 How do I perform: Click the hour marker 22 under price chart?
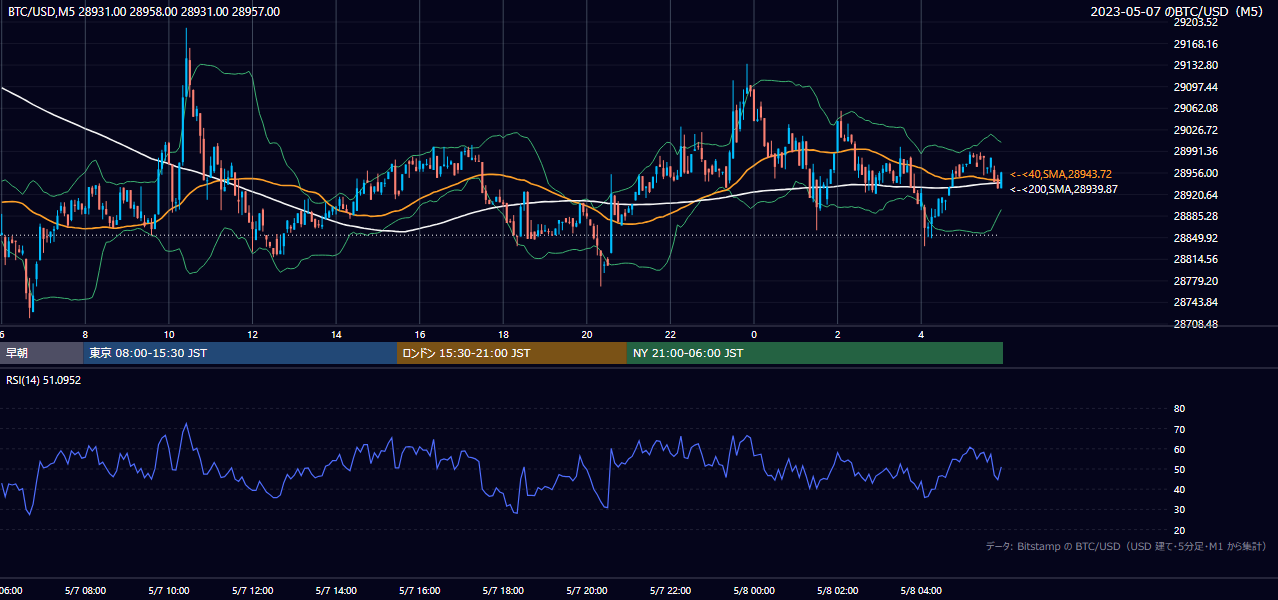click(670, 335)
